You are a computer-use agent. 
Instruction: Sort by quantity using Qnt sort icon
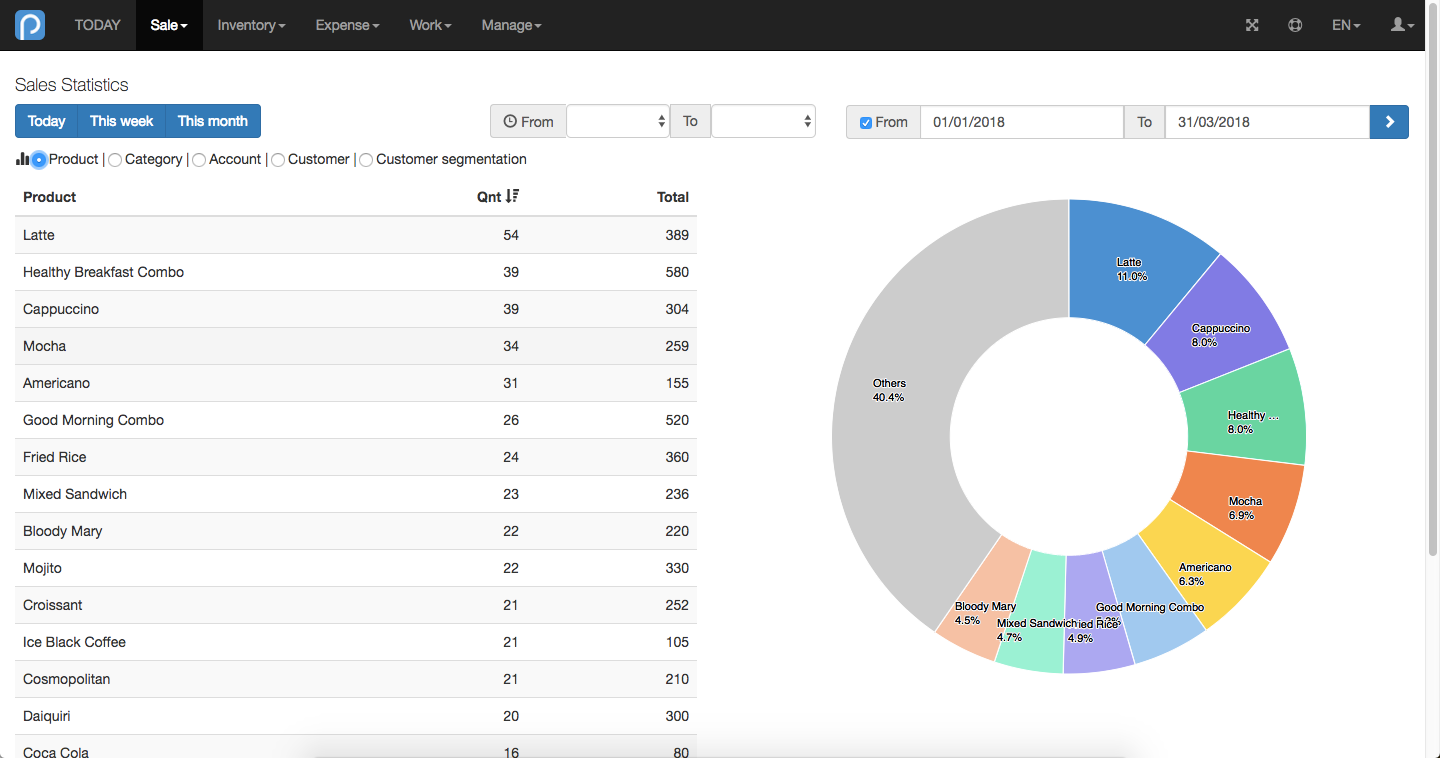(512, 196)
